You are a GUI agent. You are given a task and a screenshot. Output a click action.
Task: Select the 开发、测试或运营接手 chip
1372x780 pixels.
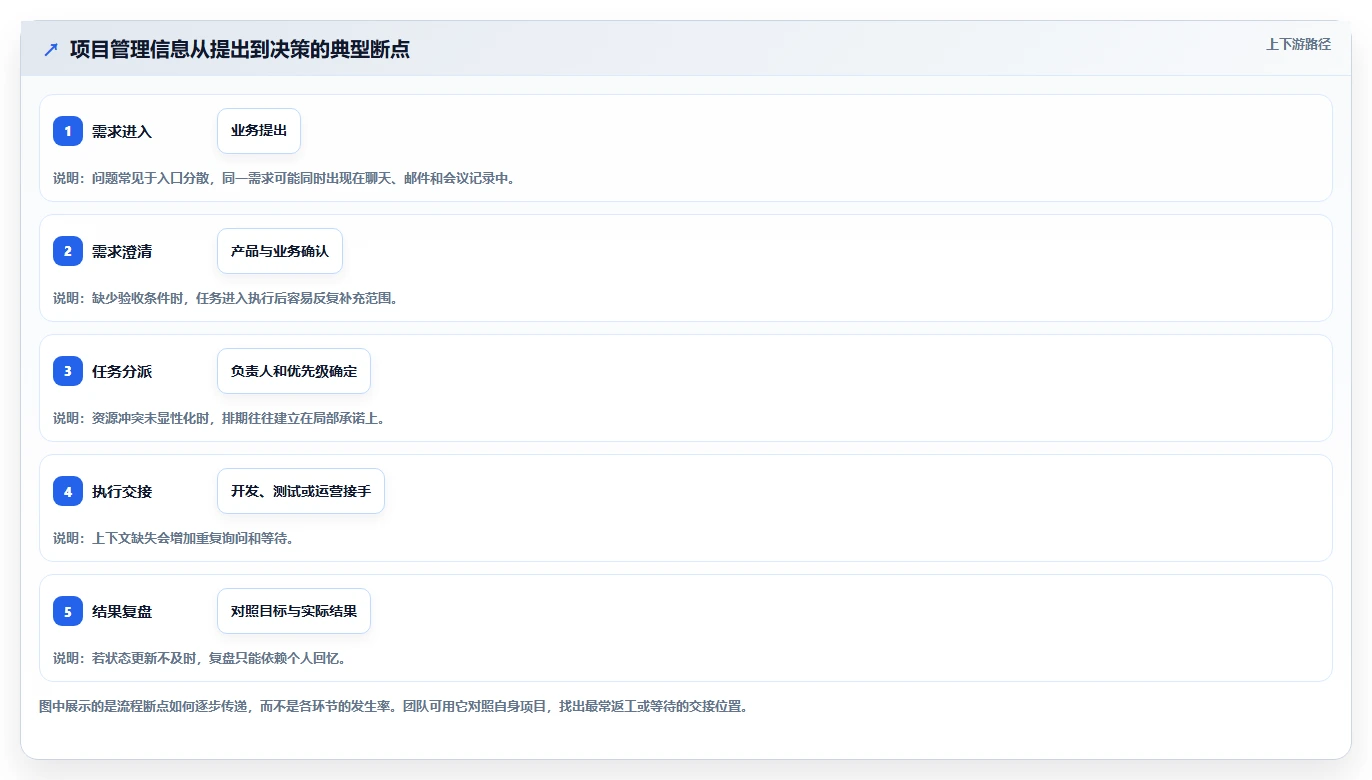[x=301, y=491]
